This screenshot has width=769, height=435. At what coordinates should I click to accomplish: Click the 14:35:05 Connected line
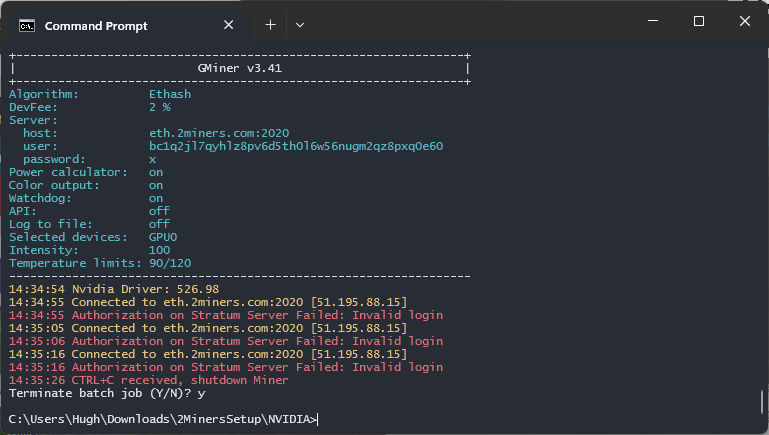click(208, 328)
